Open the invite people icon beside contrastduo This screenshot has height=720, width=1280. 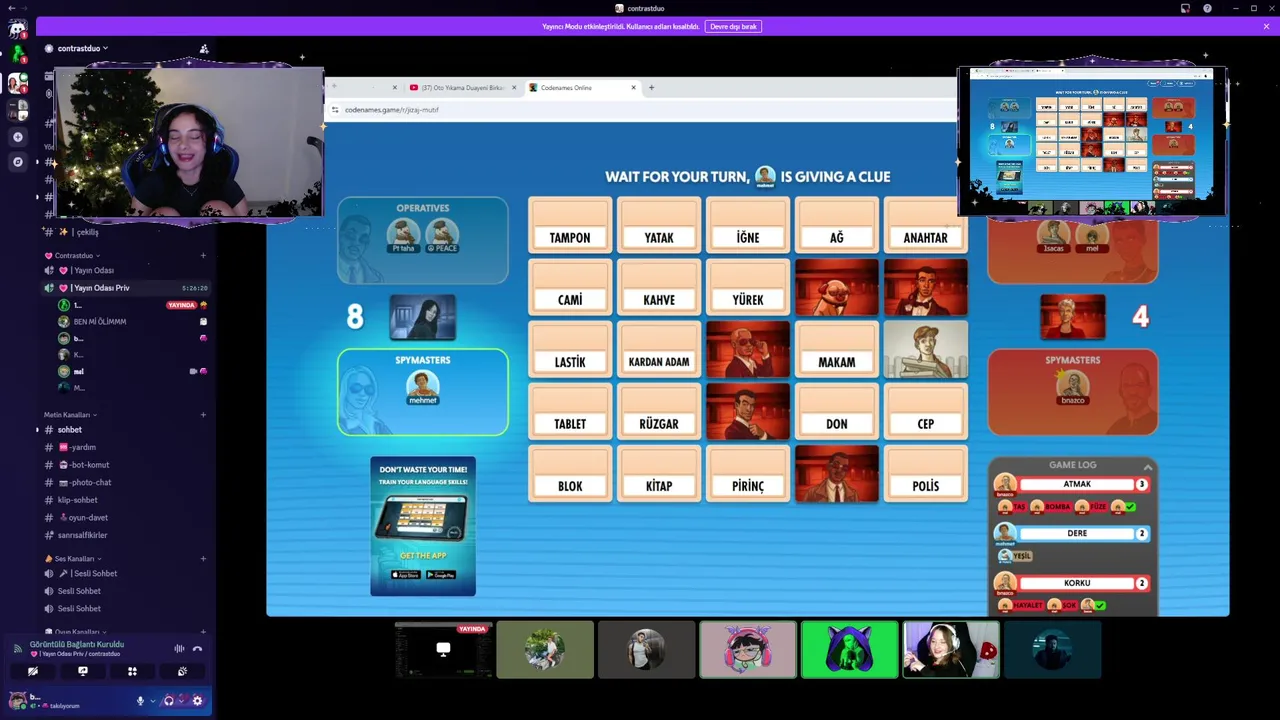(204, 48)
